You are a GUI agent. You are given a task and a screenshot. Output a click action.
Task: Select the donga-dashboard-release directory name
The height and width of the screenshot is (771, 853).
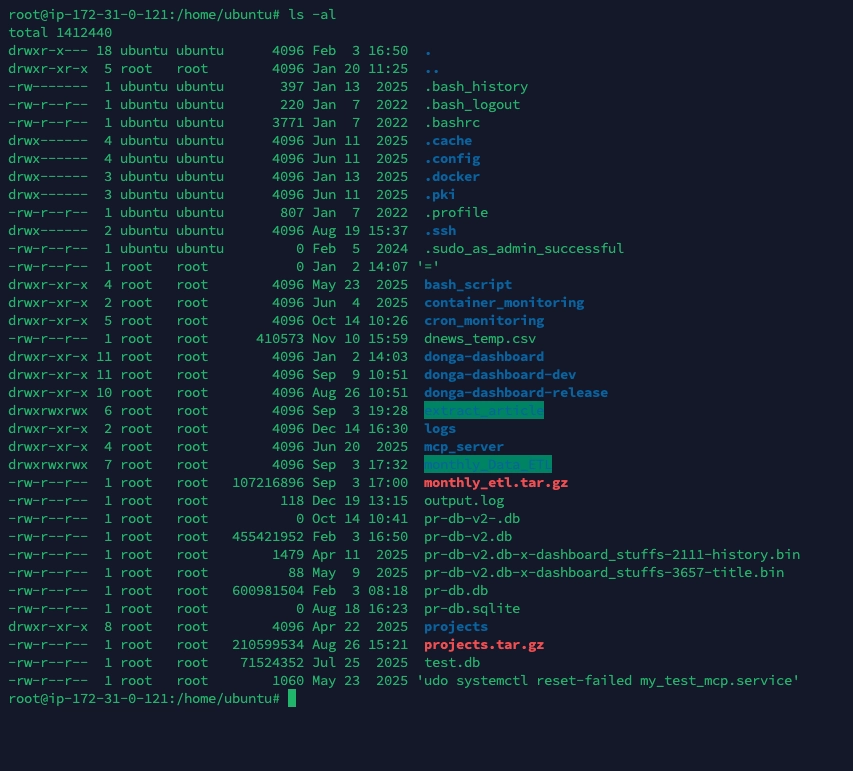tap(516, 392)
